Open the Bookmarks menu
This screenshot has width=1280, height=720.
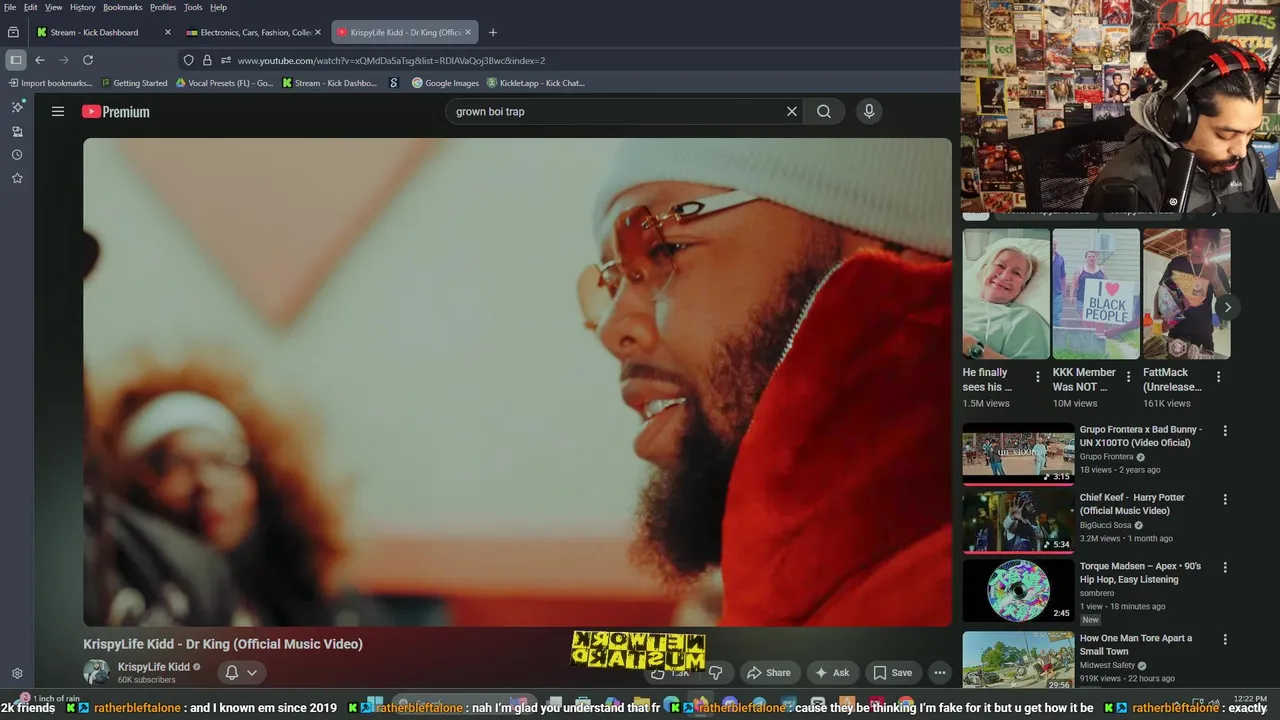(123, 7)
